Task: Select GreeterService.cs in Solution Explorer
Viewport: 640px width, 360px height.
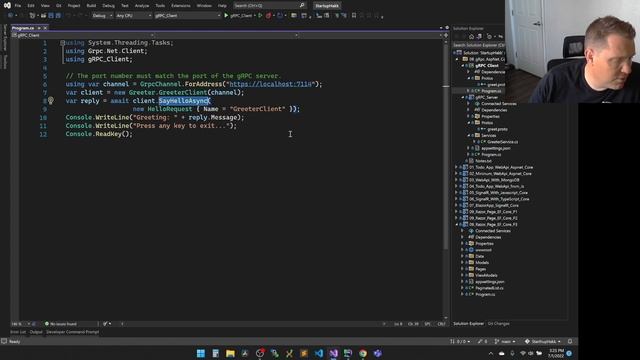Action: coord(503,142)
